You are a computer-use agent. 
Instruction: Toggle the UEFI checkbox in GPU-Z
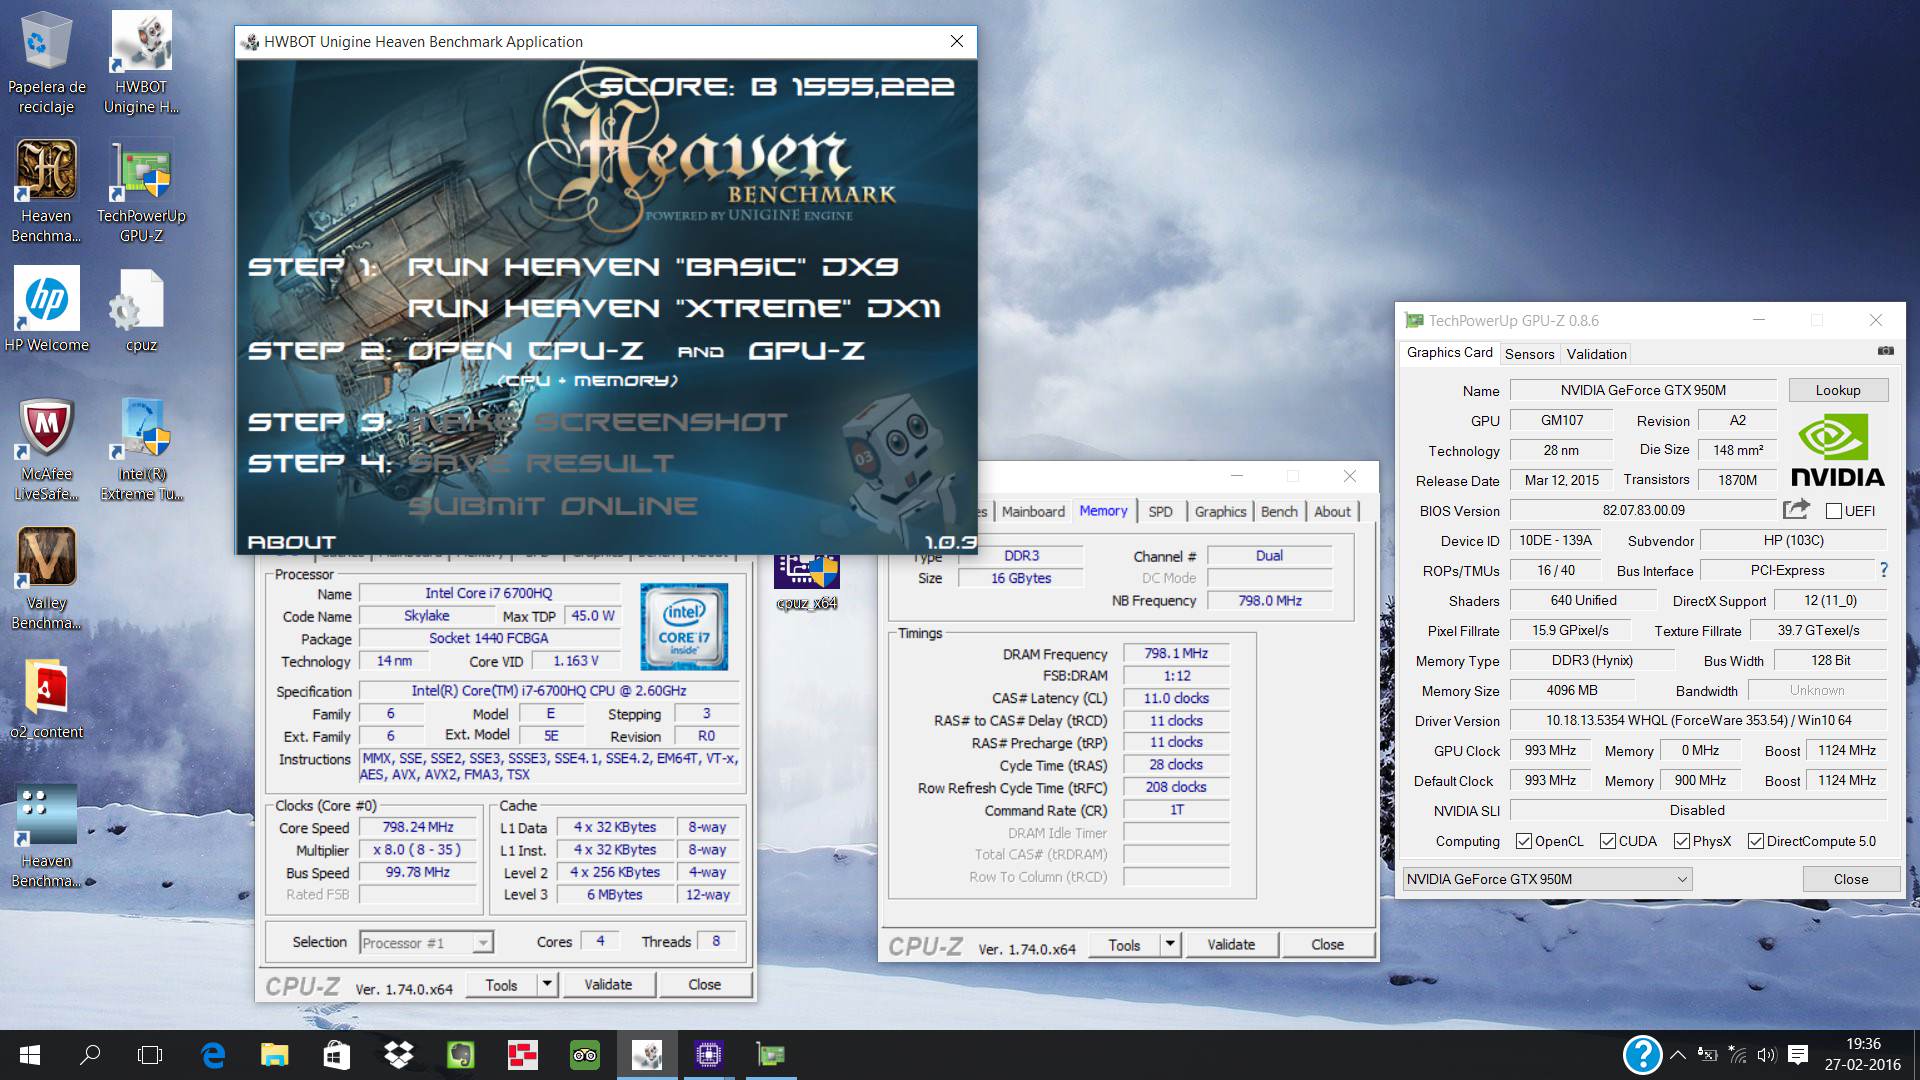coord(1833,511)
